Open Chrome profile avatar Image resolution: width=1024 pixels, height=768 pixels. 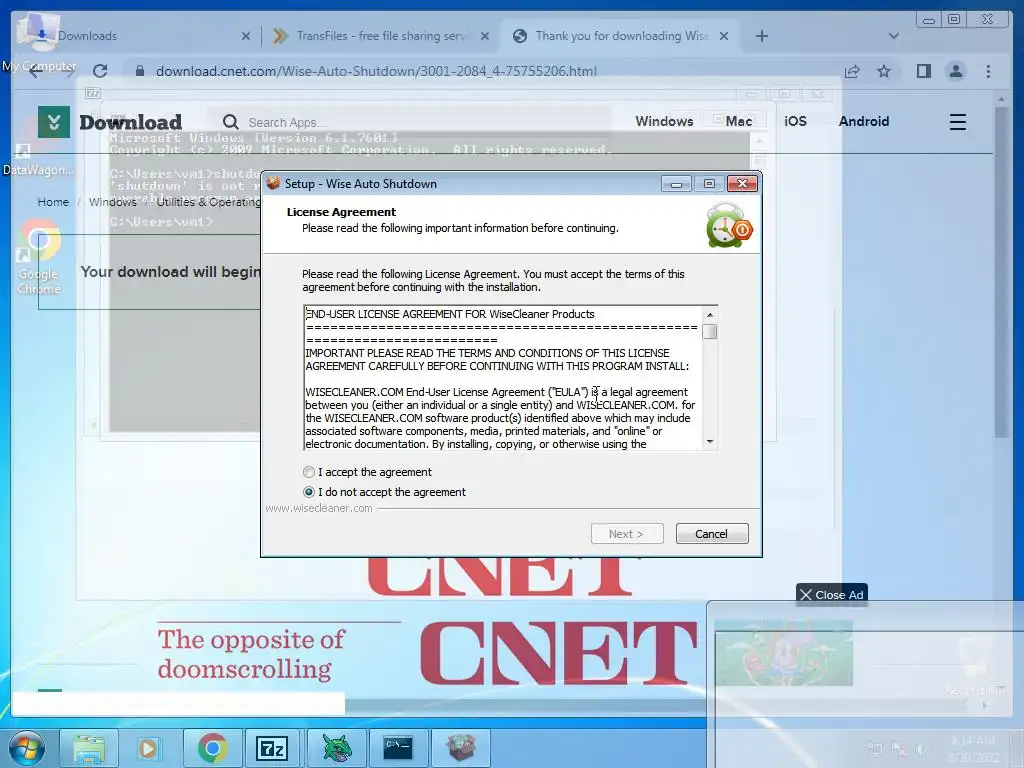[x=955, y=71]
